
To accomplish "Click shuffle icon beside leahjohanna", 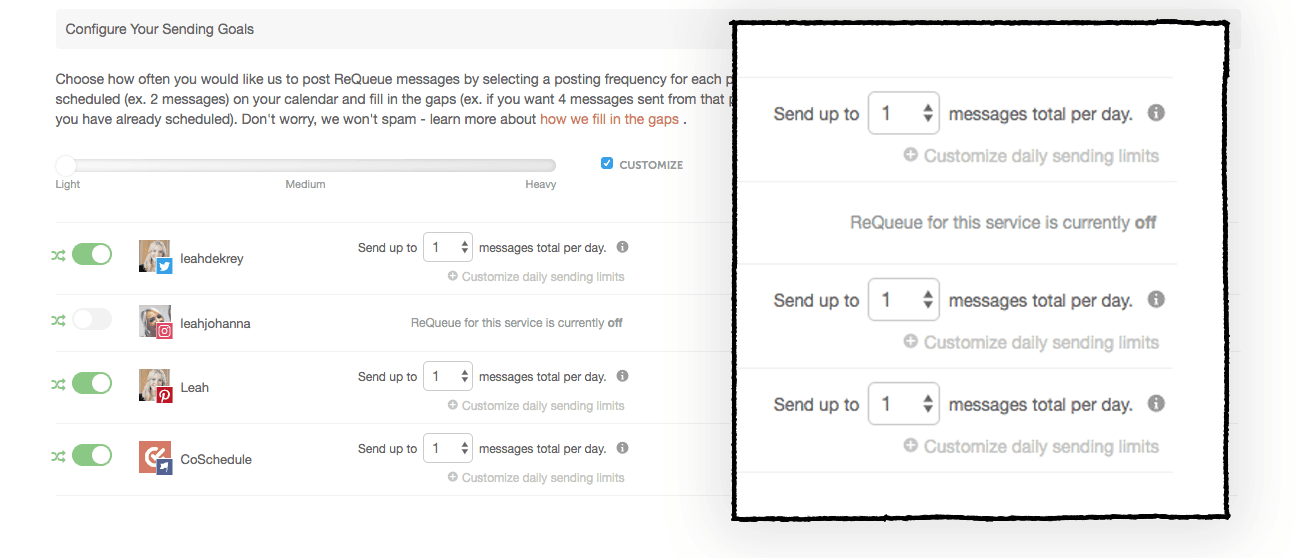I will (58, 321).
